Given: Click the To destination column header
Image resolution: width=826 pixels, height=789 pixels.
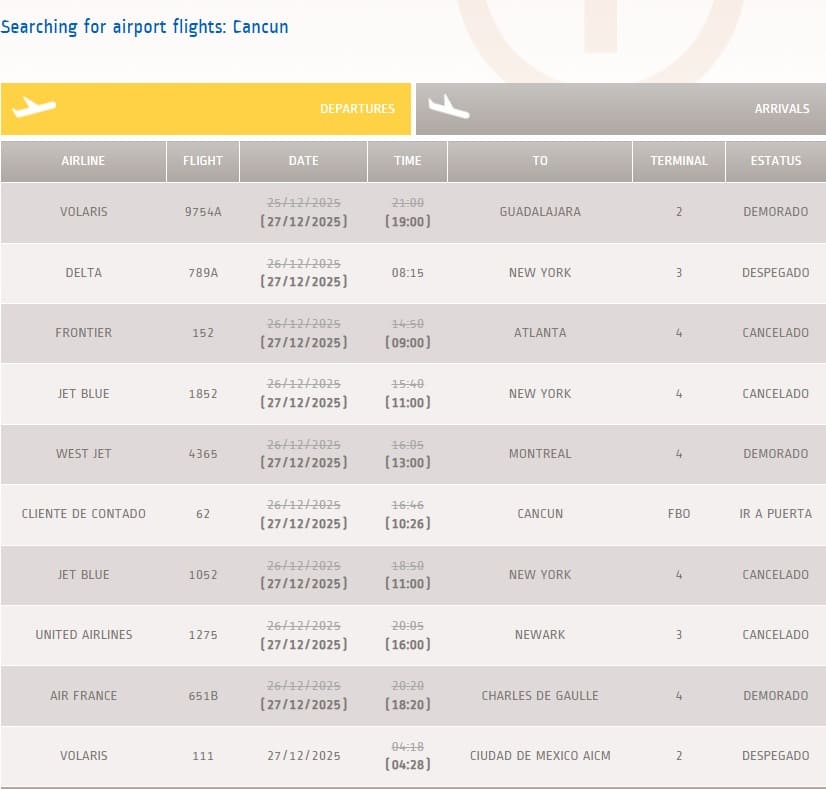Looking at the screenshot, I should 540,161.
